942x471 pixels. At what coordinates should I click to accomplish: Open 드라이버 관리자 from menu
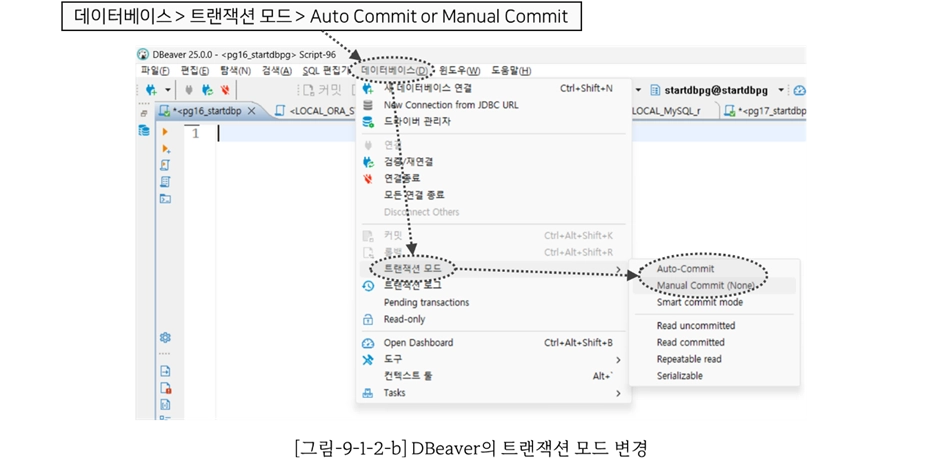point(493,121)
